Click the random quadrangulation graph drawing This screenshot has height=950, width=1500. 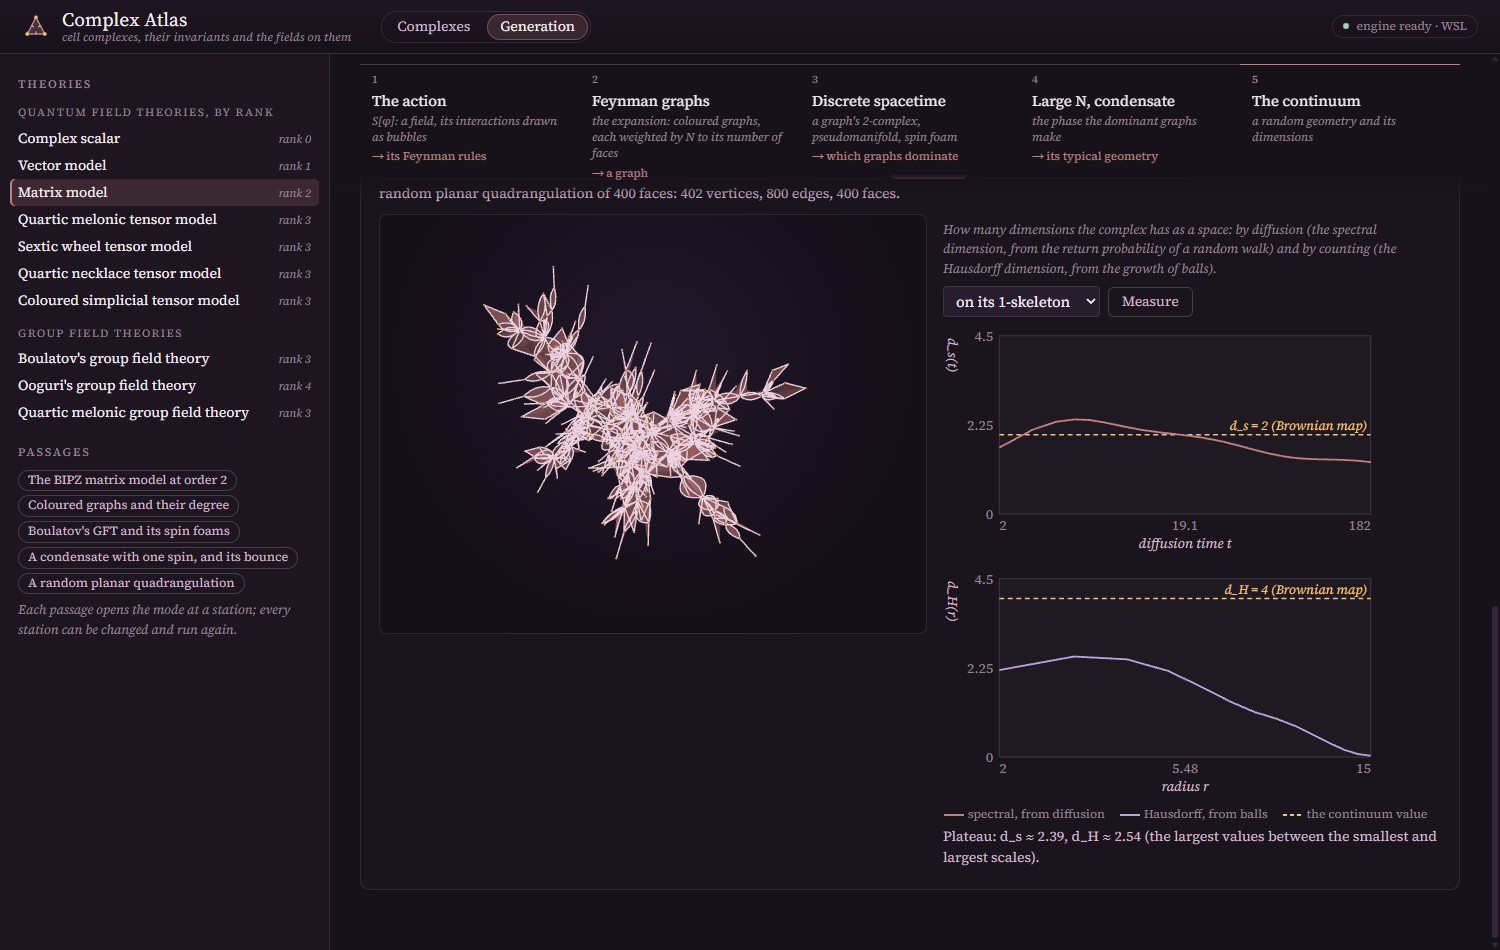[652, 424]
